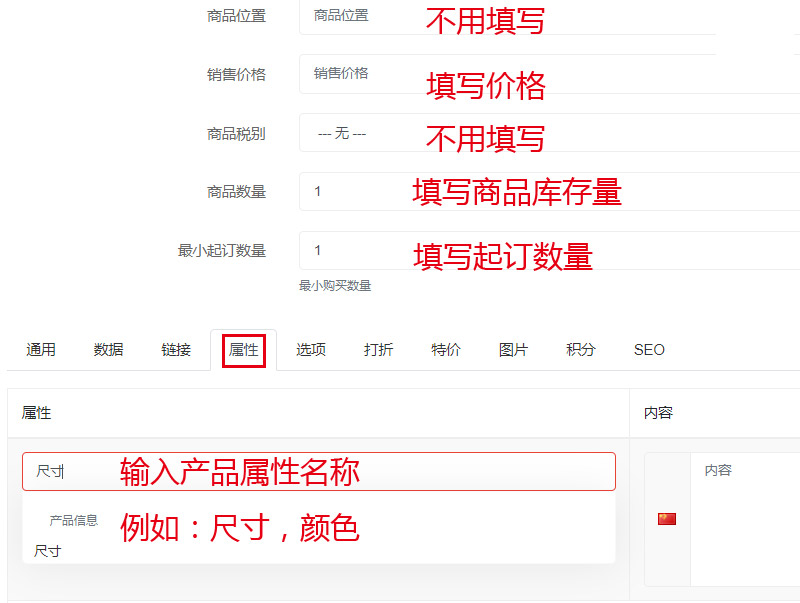Open the 选项 tab
800x603 pixels.
point(310,350)
